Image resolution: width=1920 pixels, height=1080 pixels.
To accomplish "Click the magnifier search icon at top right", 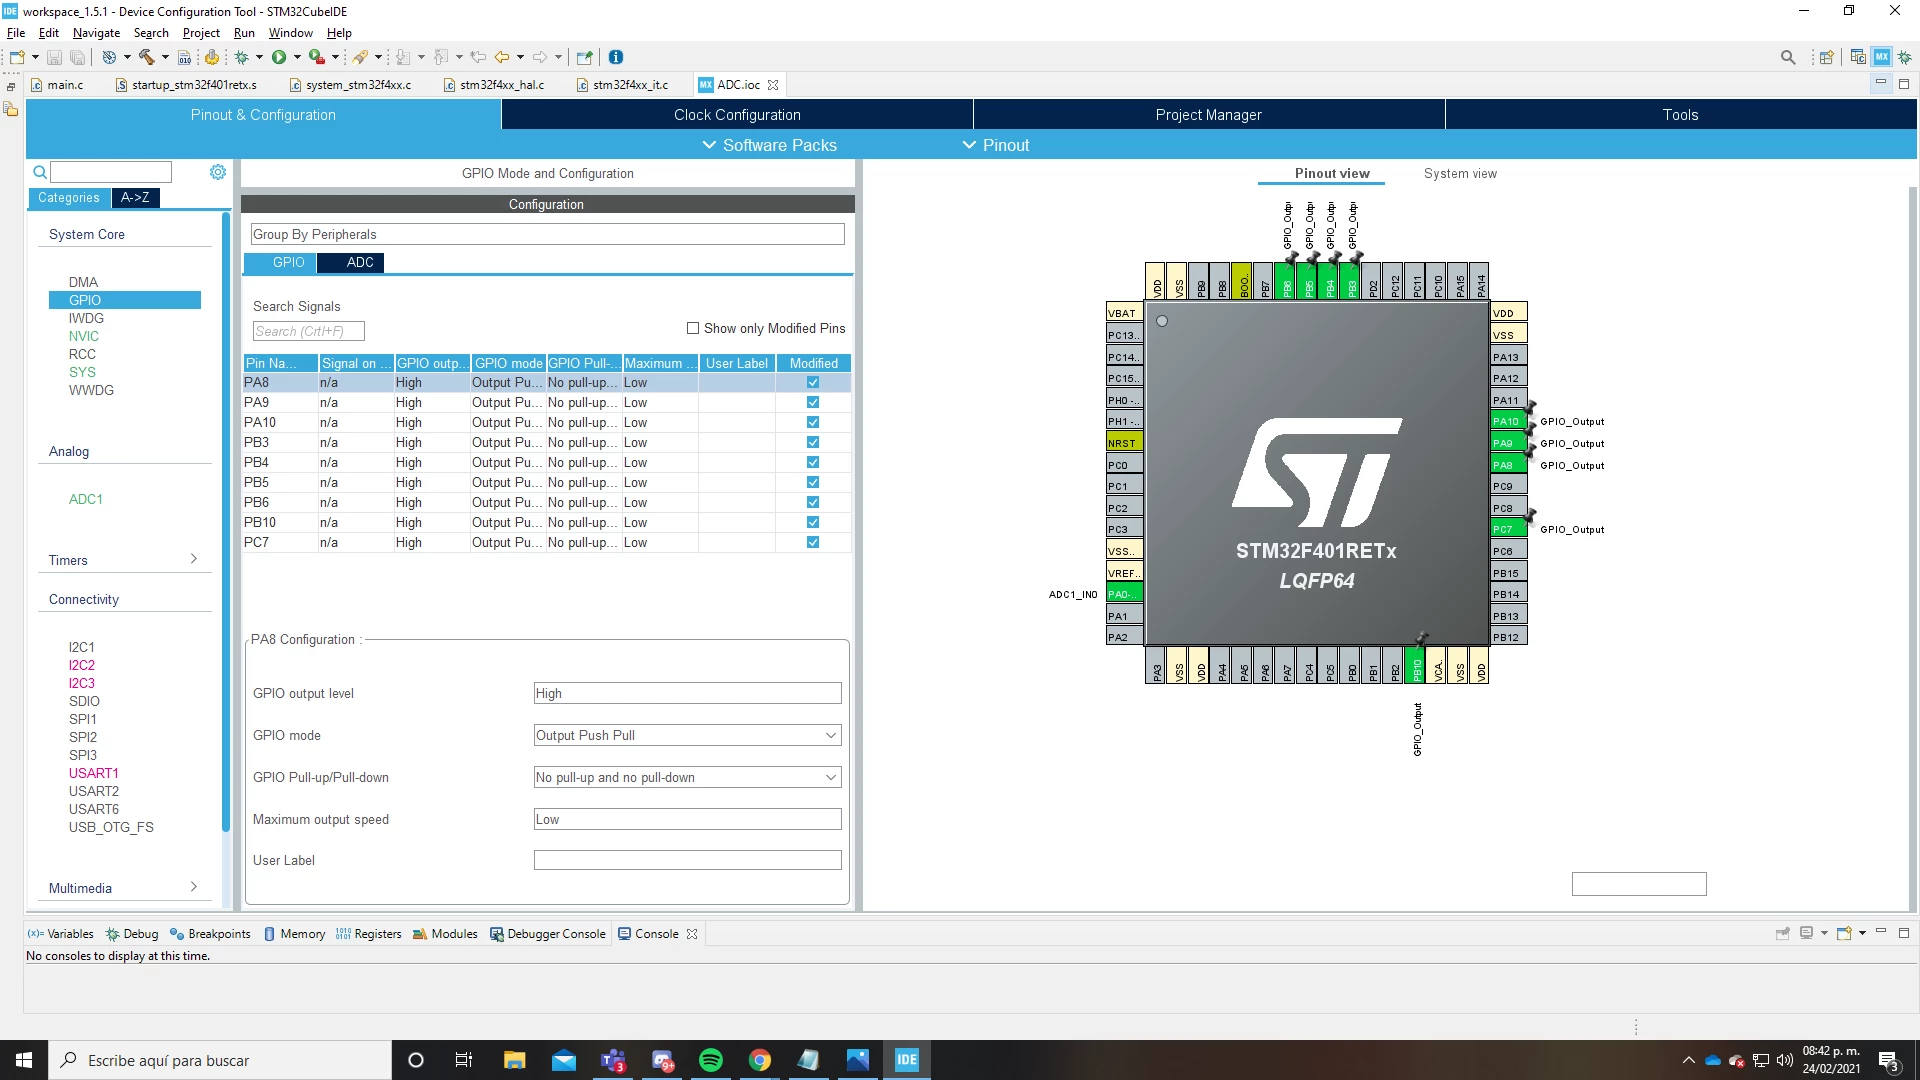I will 1788,57.
